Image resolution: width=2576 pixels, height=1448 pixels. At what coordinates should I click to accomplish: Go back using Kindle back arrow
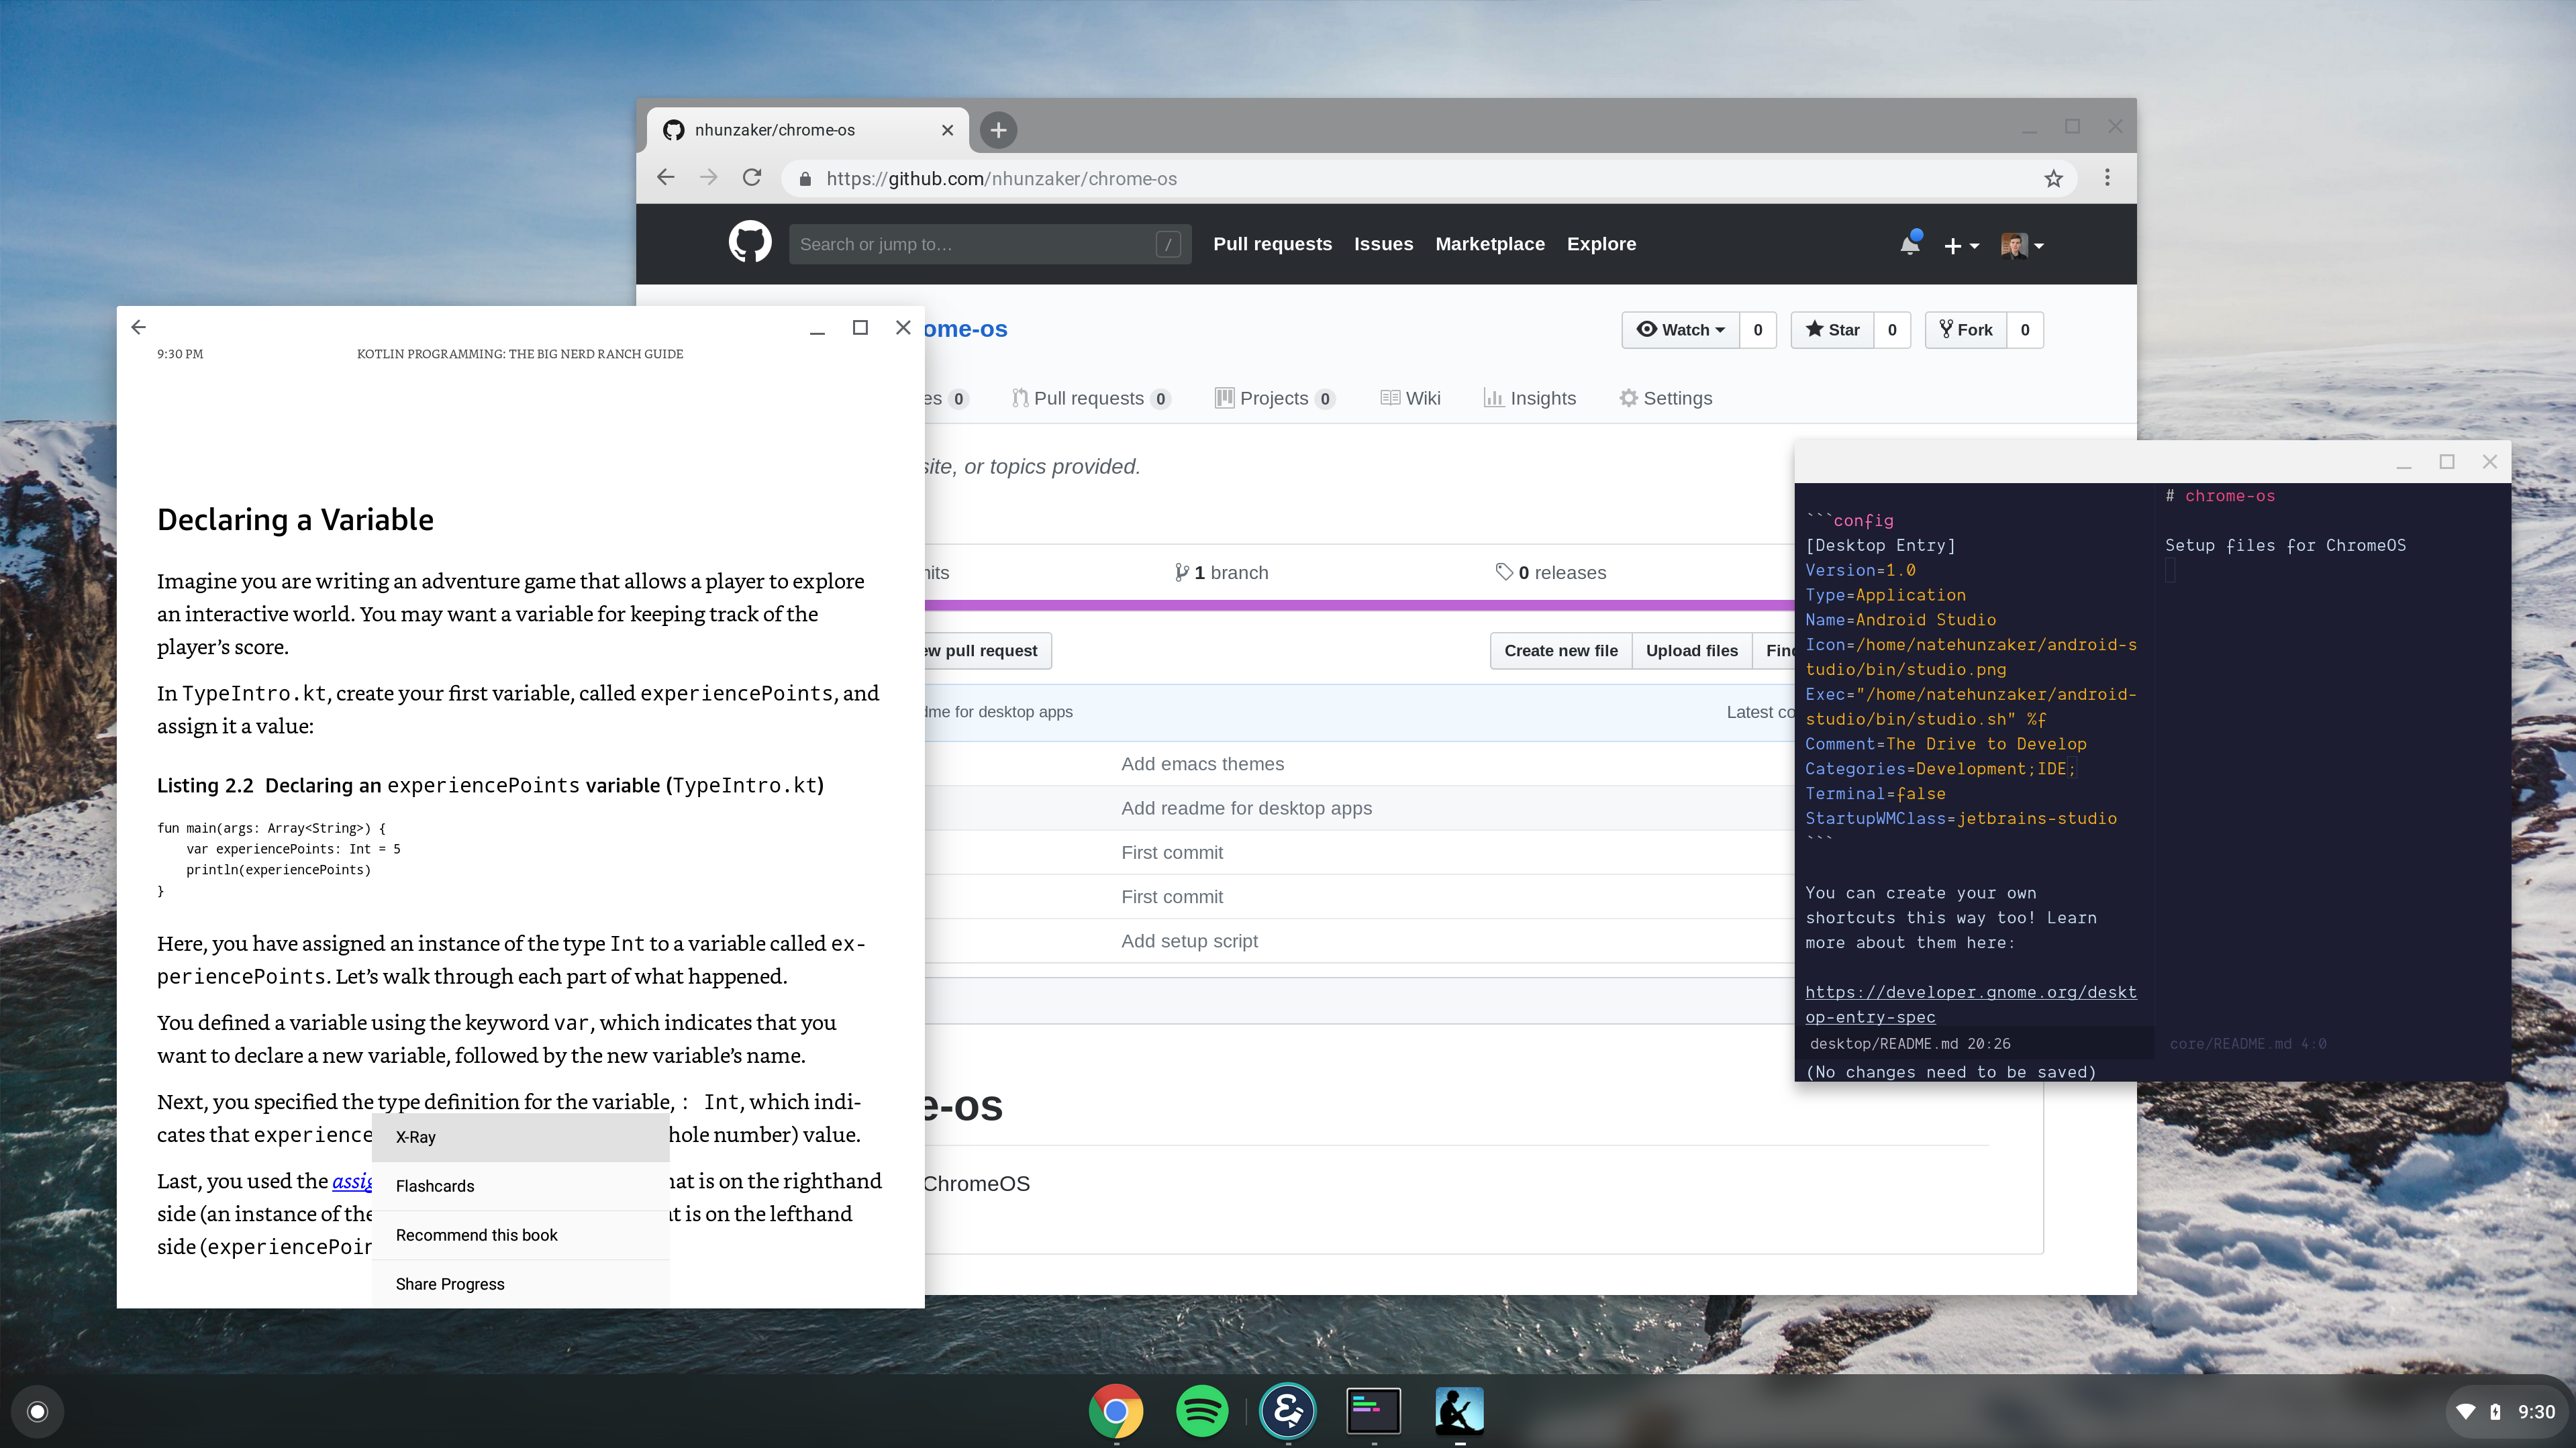[139, 327]
